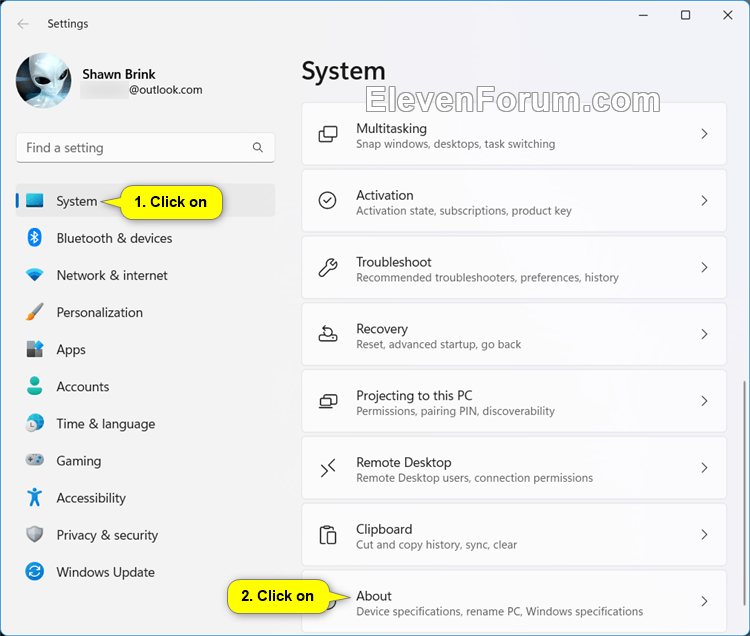The height and width of the screenshot is (636, 750).
Task: Click the Troubleshoot wrench icon
Action: click(328, 267)
